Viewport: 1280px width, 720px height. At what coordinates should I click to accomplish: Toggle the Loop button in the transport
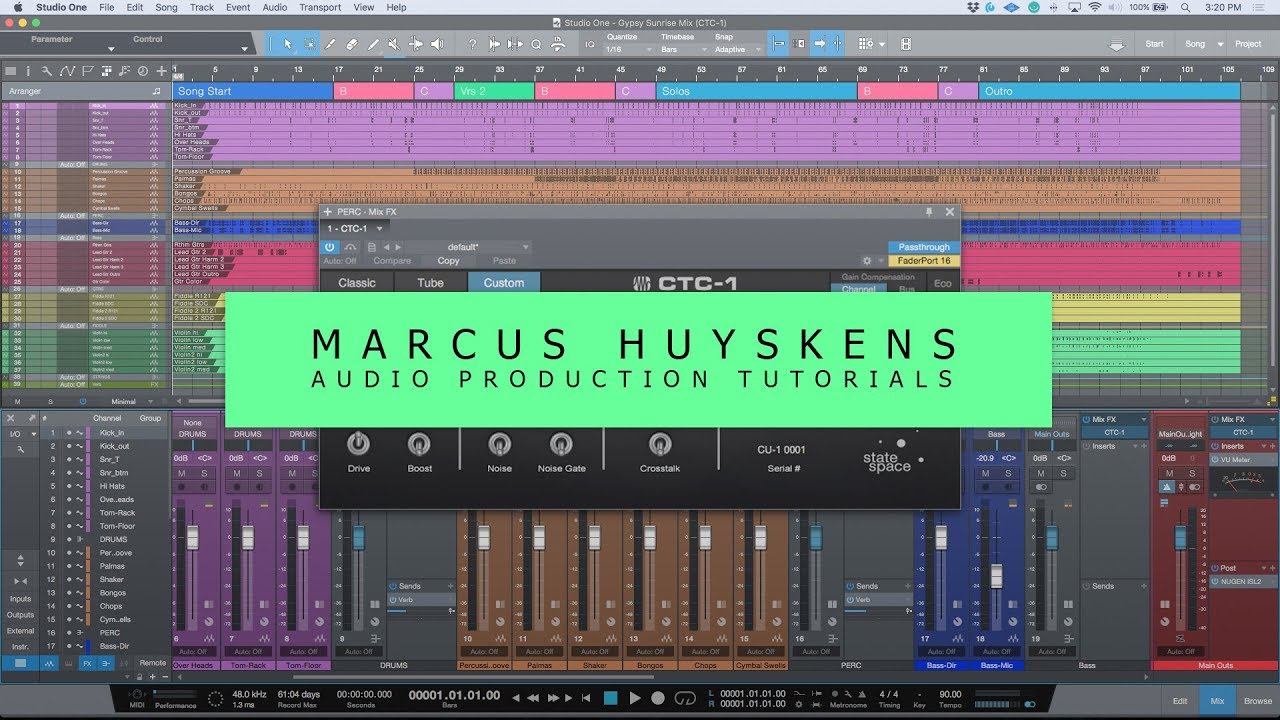pos(686,698)
